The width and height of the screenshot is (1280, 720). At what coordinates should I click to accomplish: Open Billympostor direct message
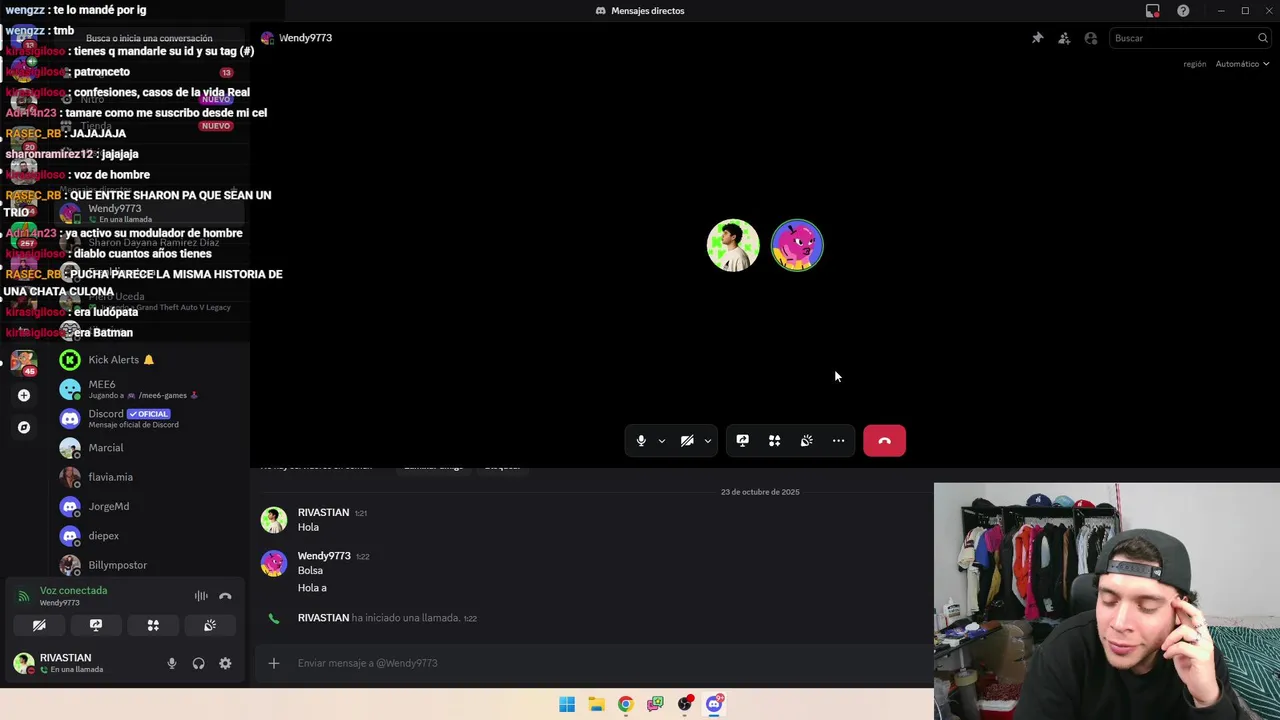coord(150,565)
